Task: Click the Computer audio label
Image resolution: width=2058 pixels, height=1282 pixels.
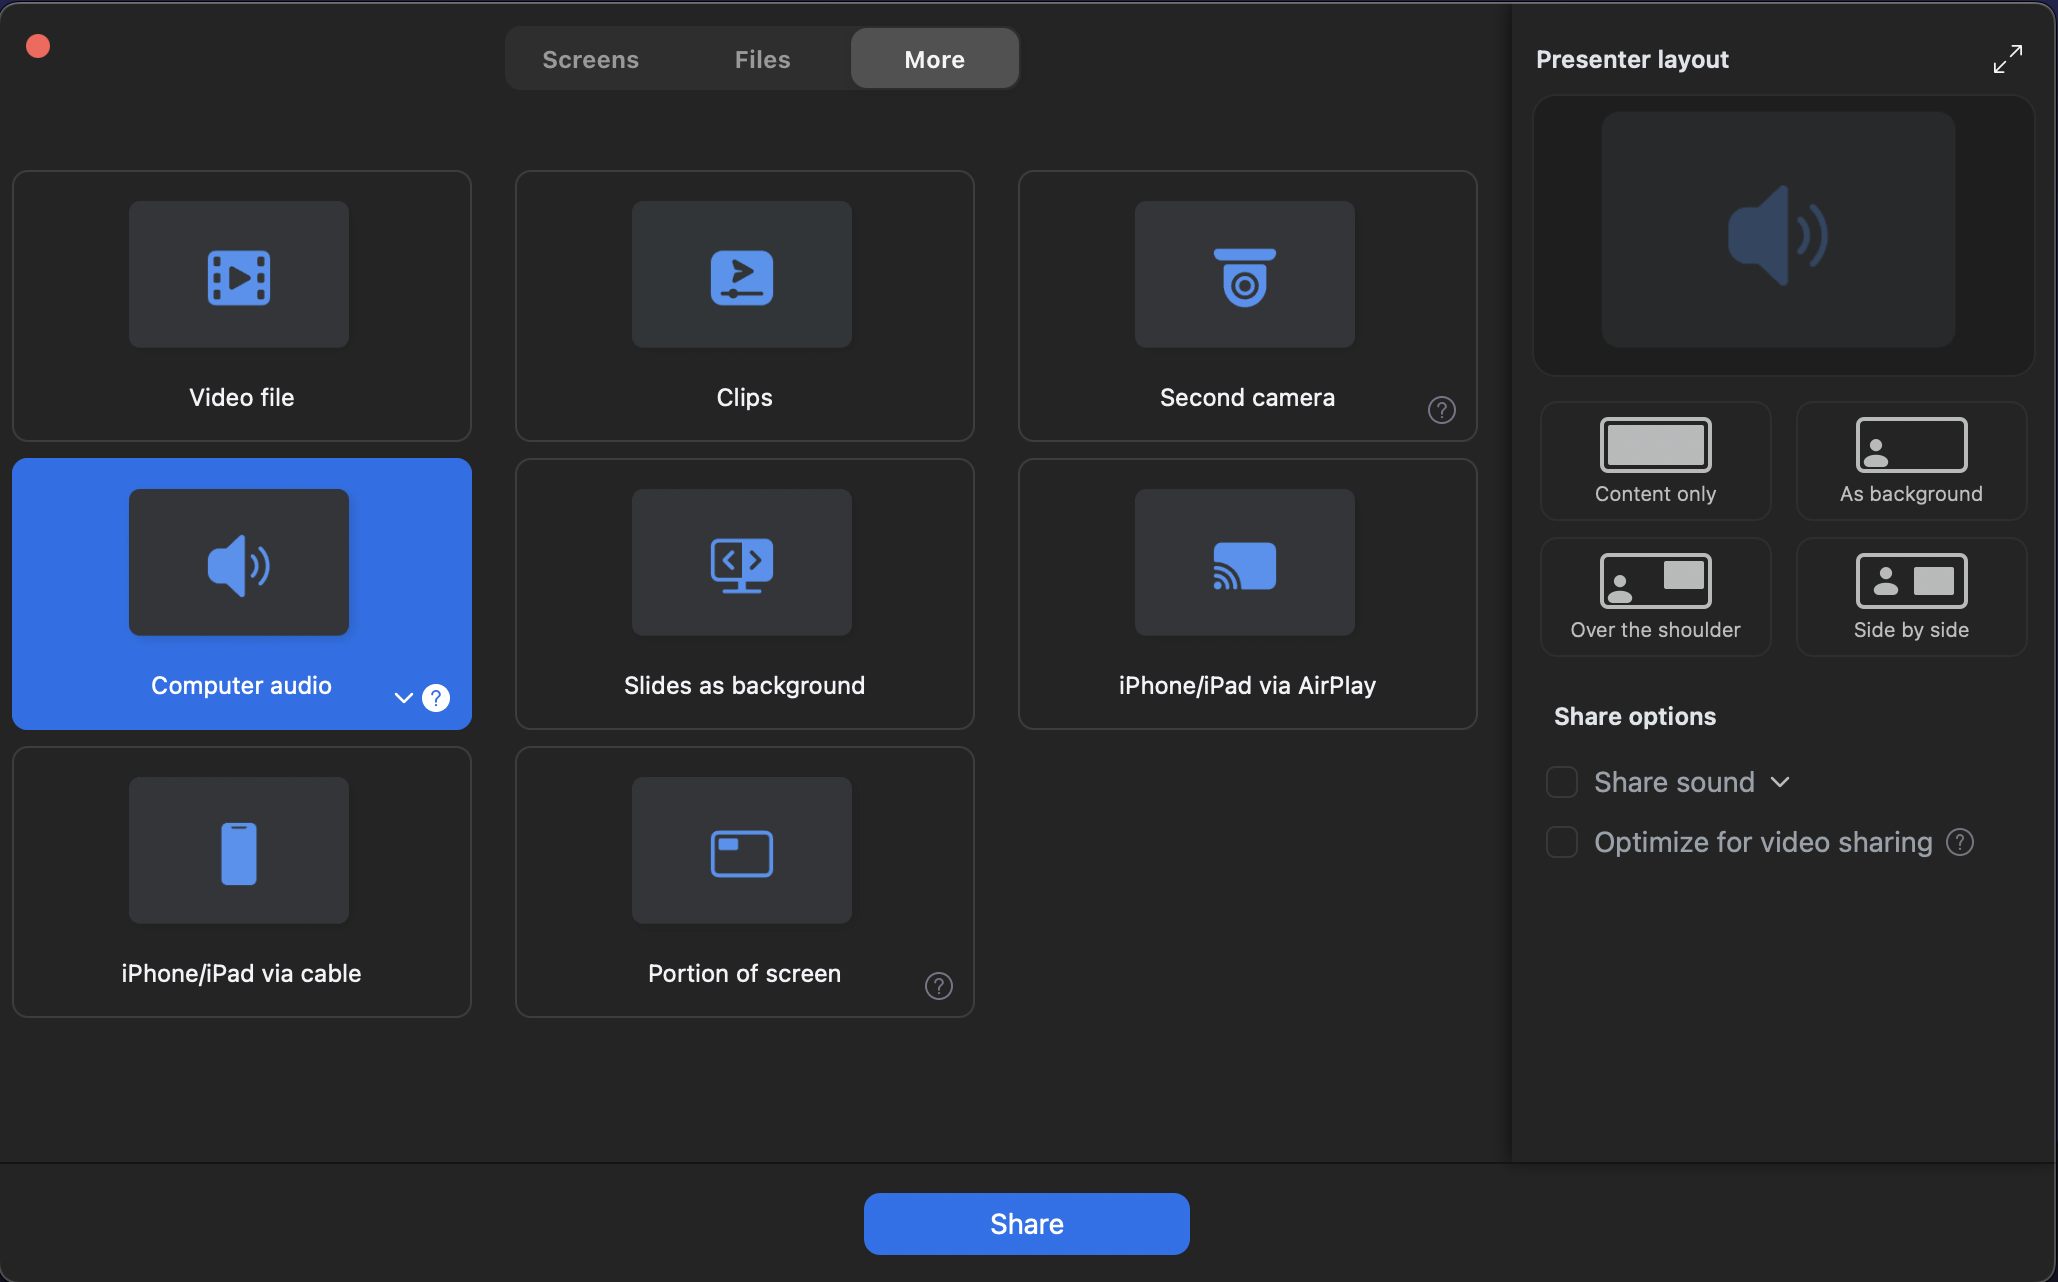Action: tap(241, 685)
